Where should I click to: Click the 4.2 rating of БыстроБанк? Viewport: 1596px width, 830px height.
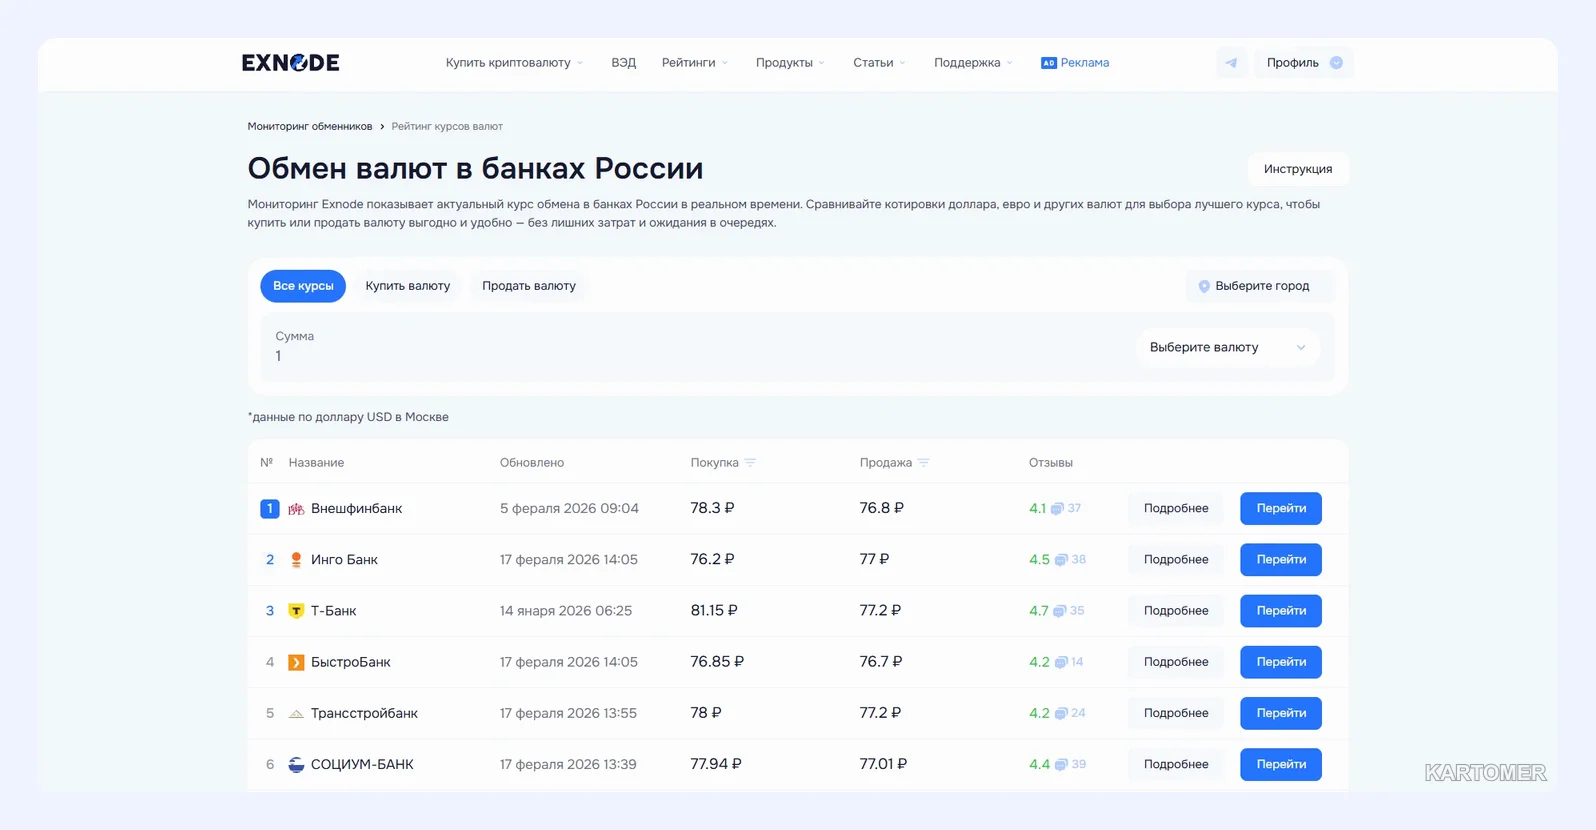(x=1039, y=662)
